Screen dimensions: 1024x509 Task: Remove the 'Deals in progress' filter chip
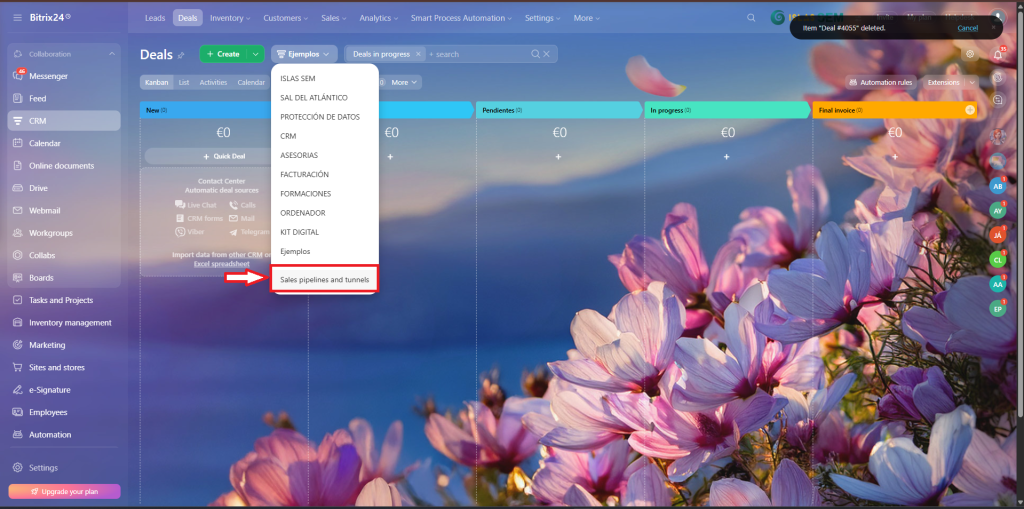tap(420, 54)
